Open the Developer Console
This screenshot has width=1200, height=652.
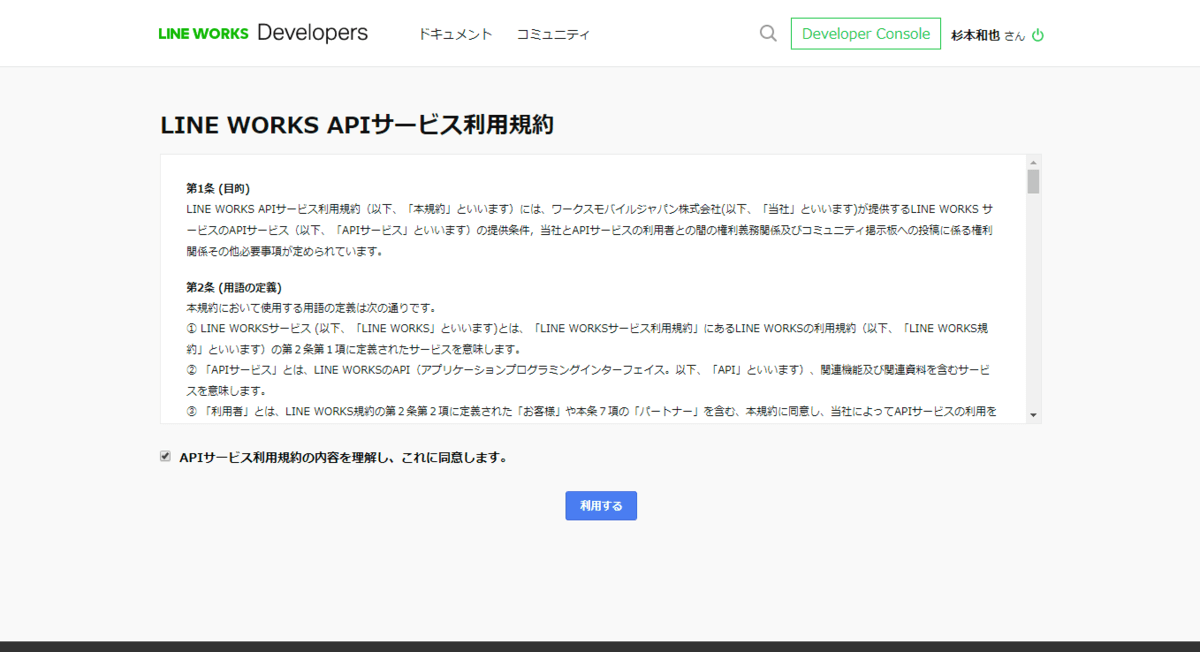point(866,33)
